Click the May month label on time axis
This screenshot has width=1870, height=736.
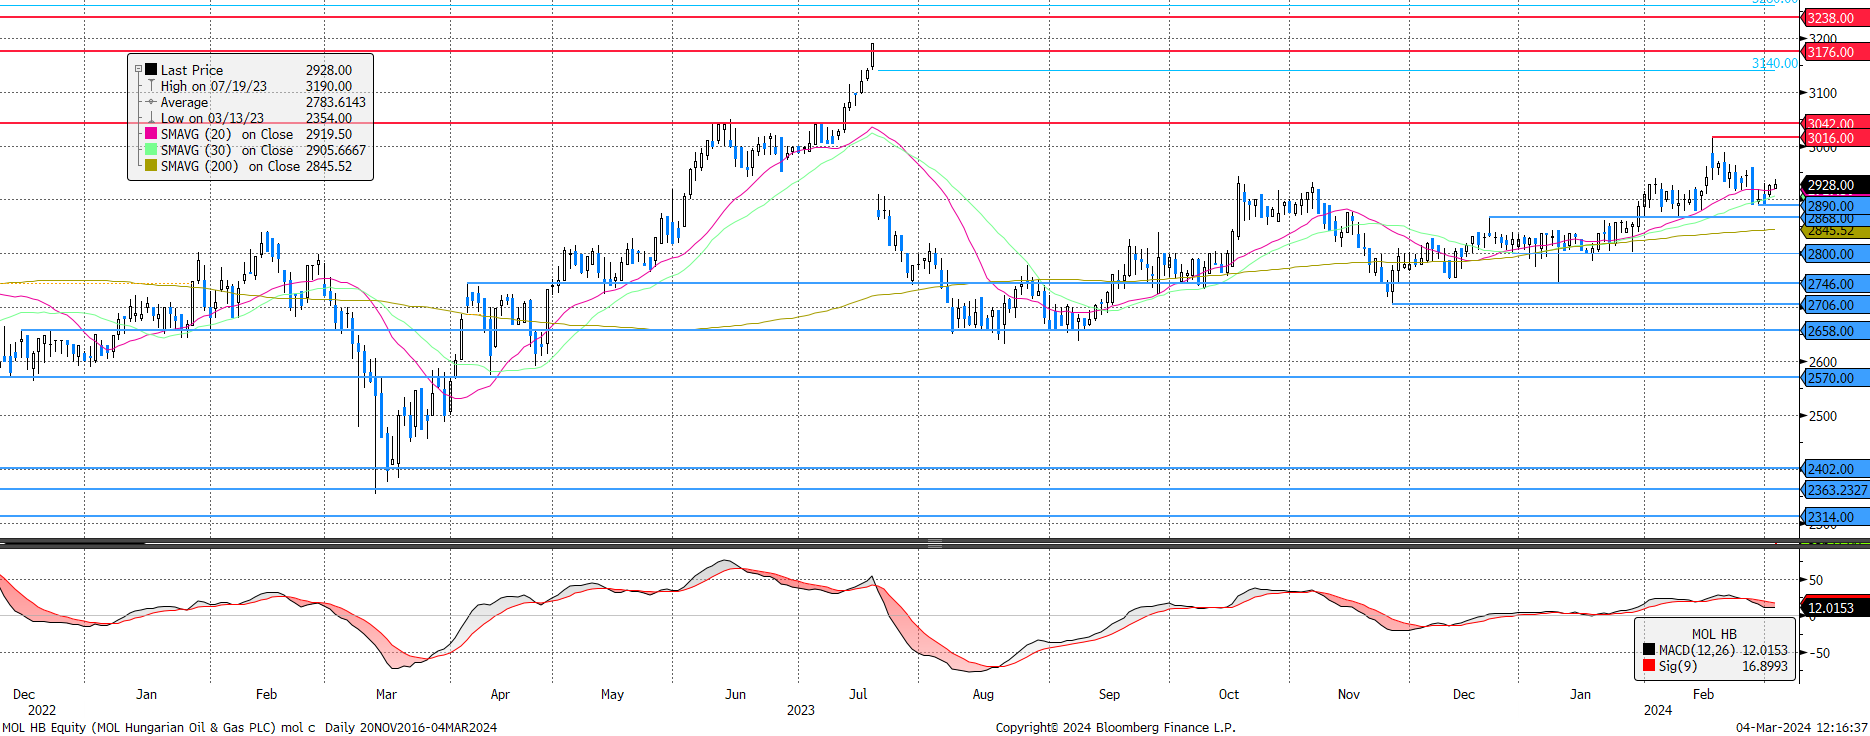click(x=612, y=694)
